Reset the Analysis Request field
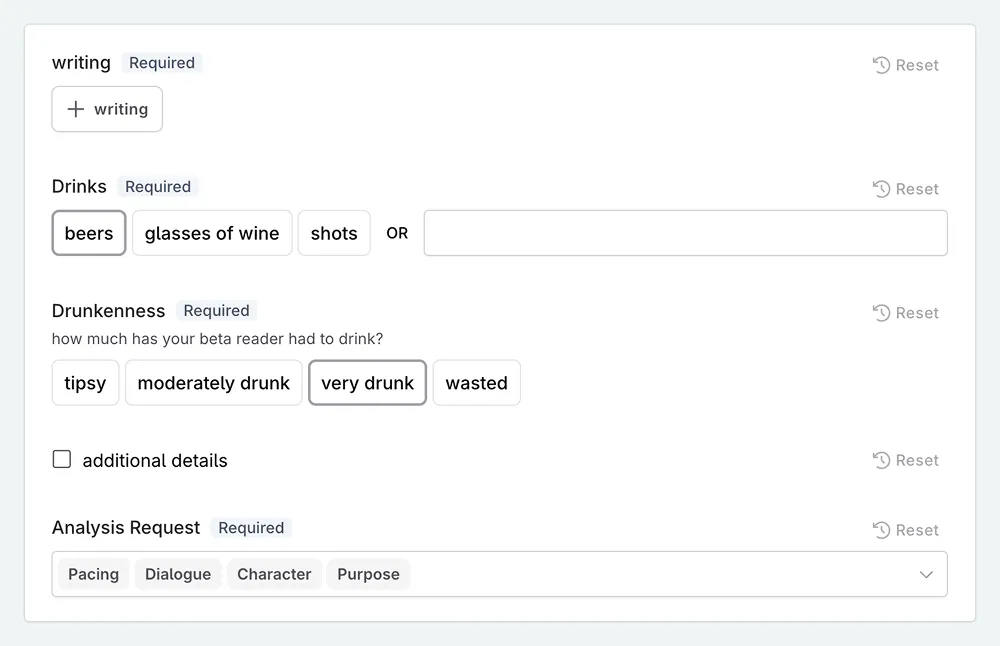 click(905, 530)
